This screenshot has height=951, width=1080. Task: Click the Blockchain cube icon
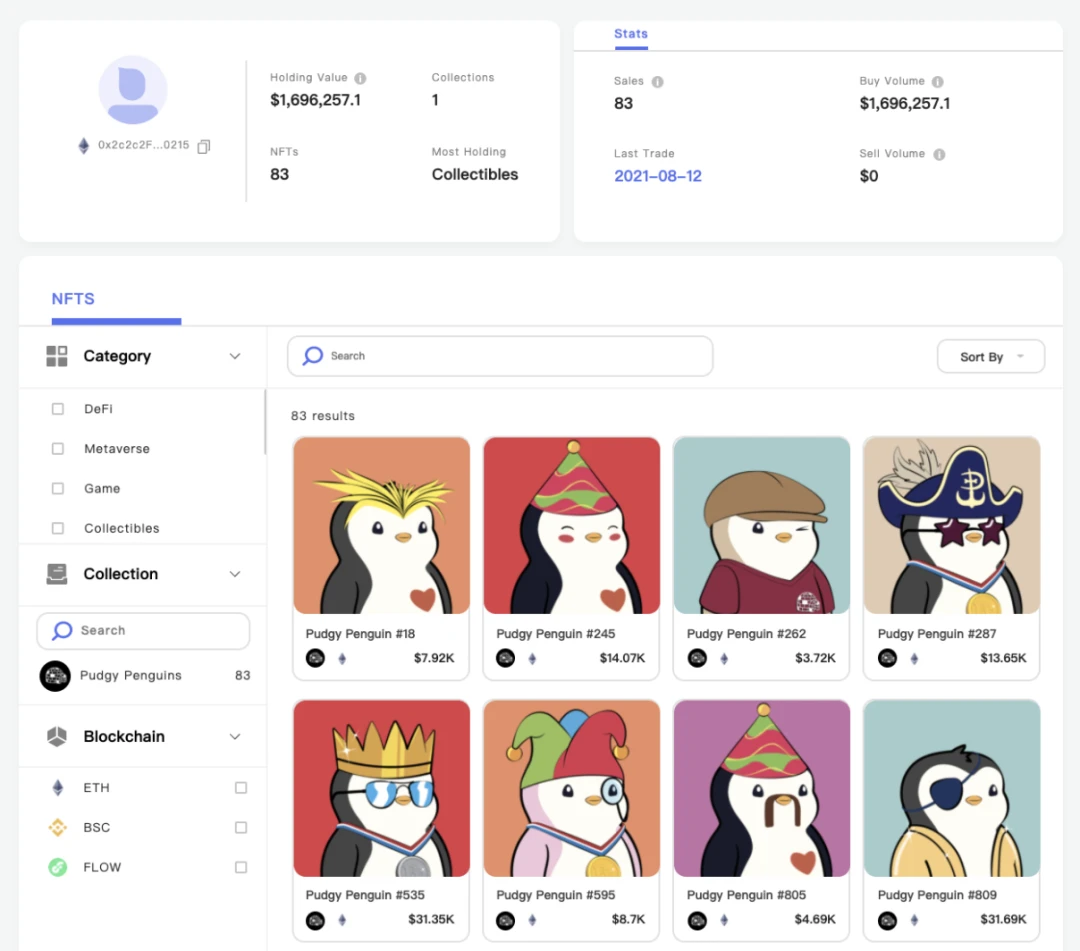(x=56, y=736)
